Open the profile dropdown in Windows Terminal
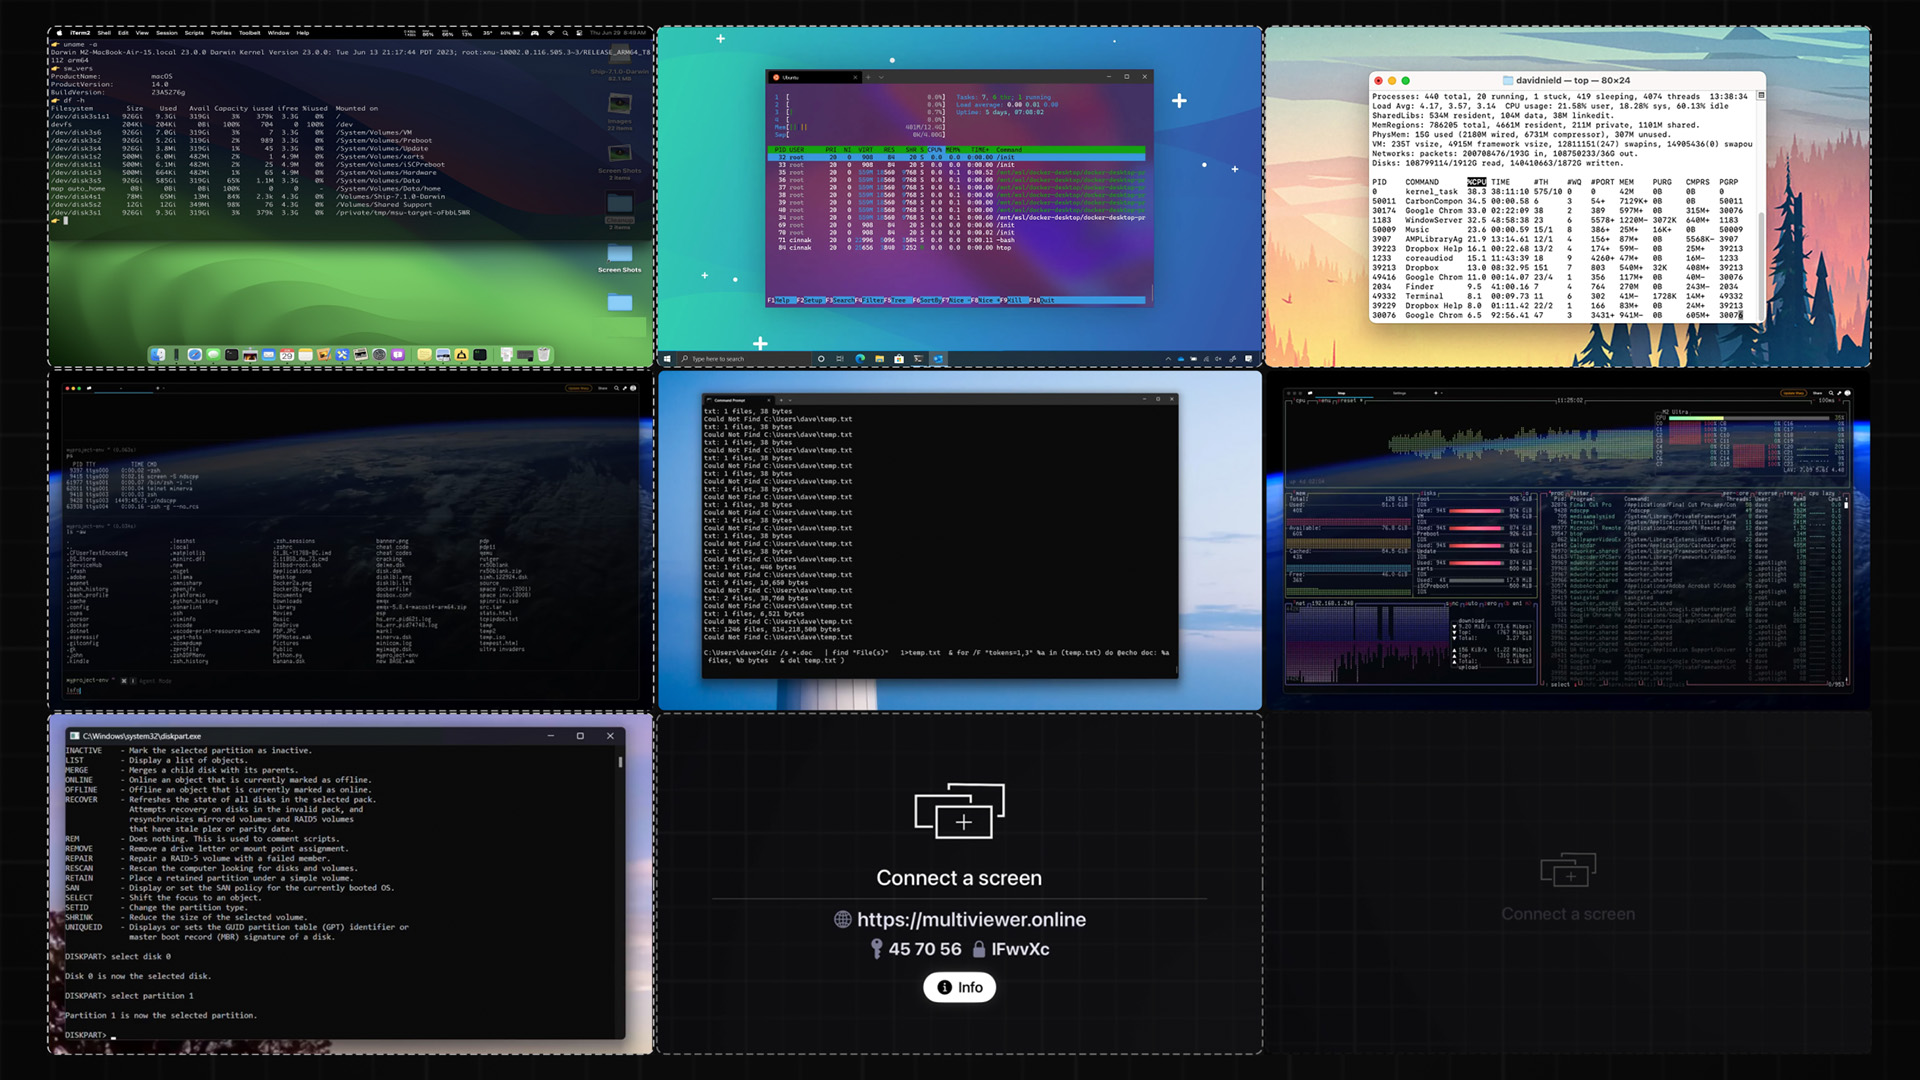 point(881,77)
